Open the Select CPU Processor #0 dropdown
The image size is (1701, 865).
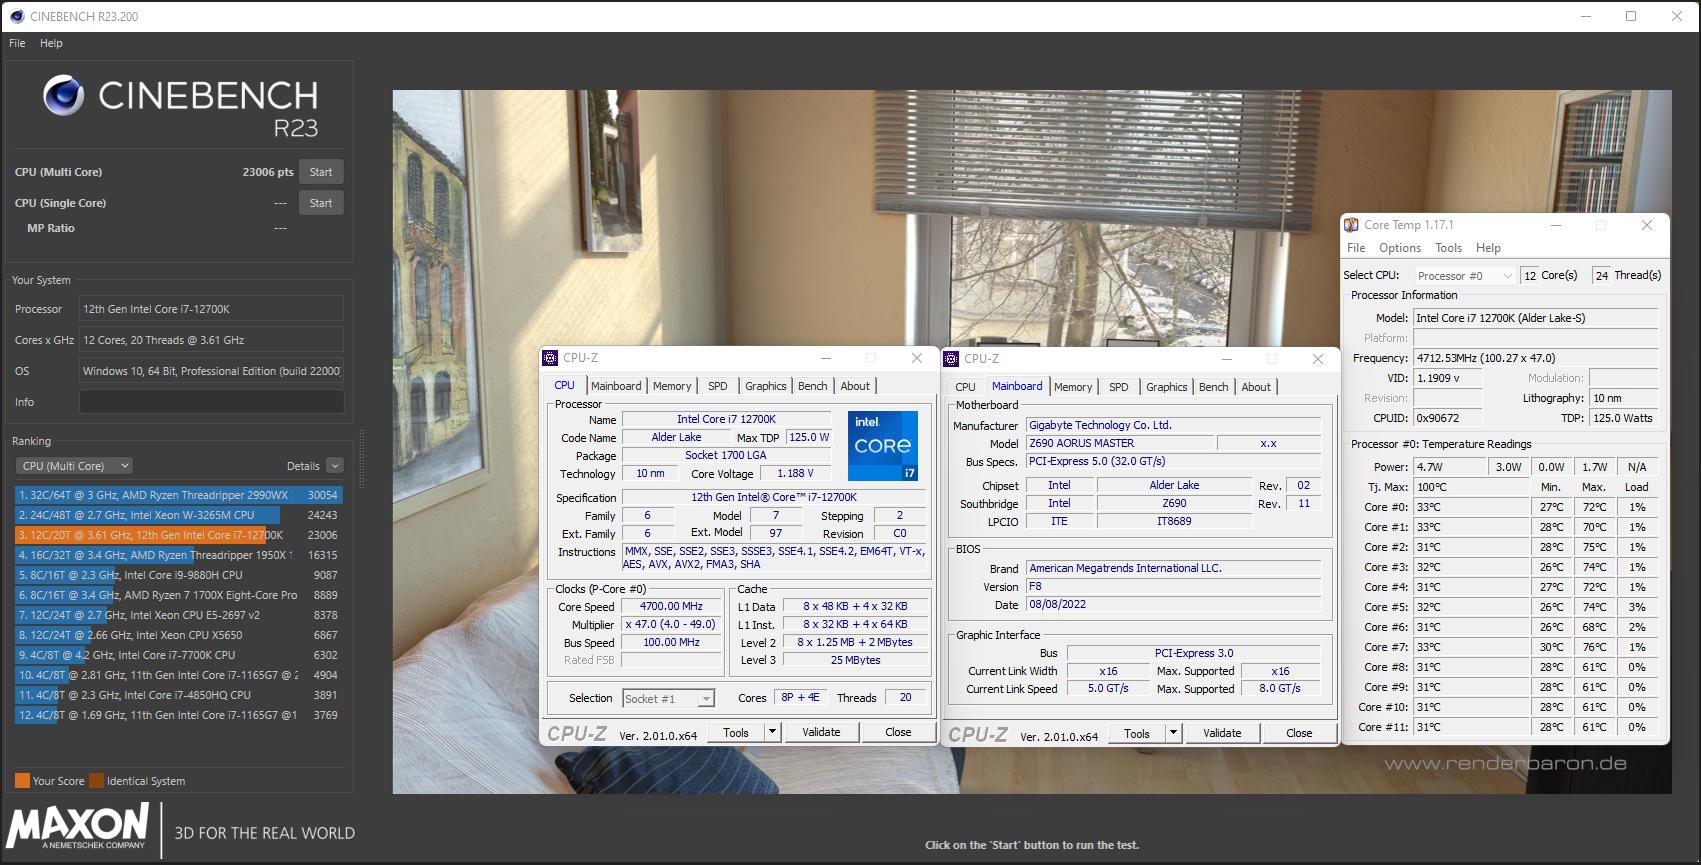(x=1465, y=276)
